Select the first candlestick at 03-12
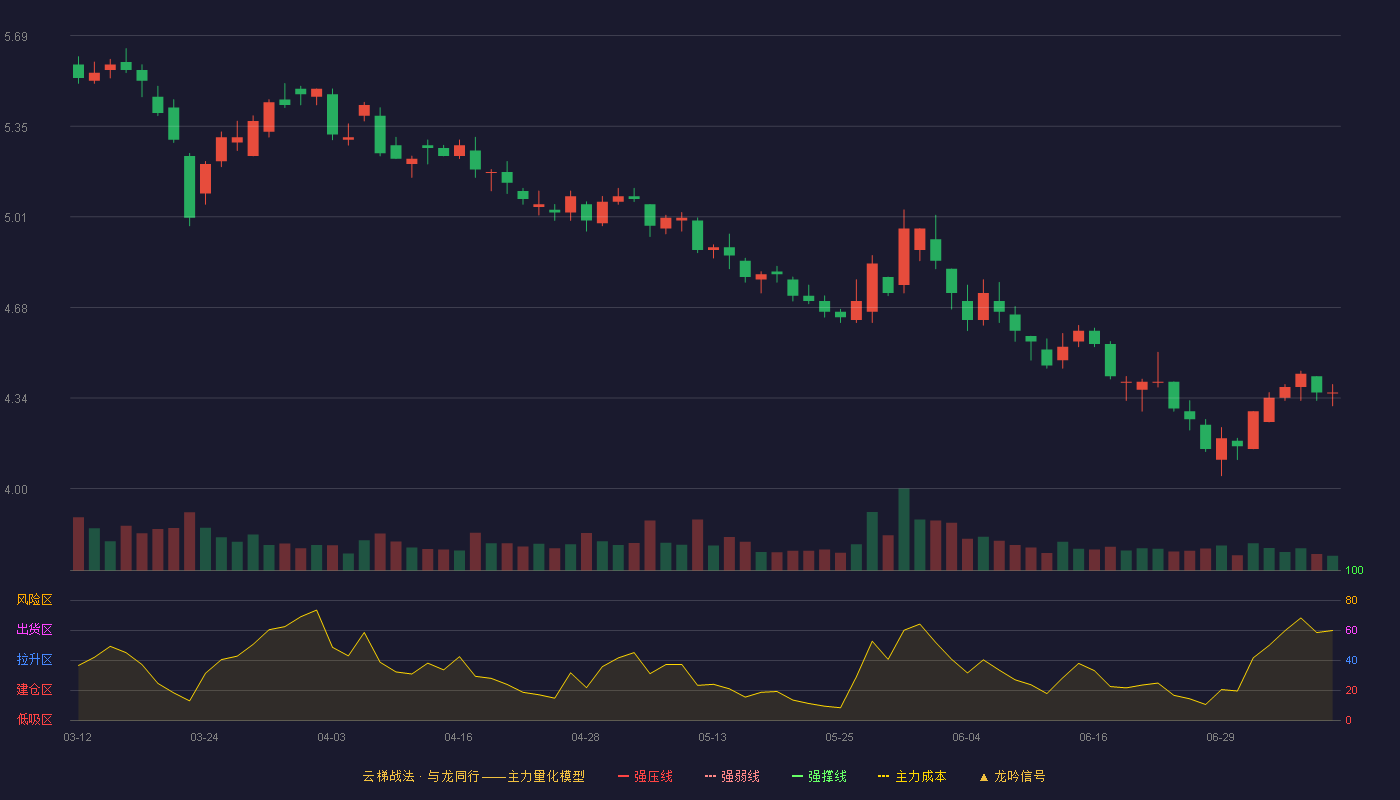Image resolution: width=1400 pixels, height=800 pixels. [x=78, y=70]
